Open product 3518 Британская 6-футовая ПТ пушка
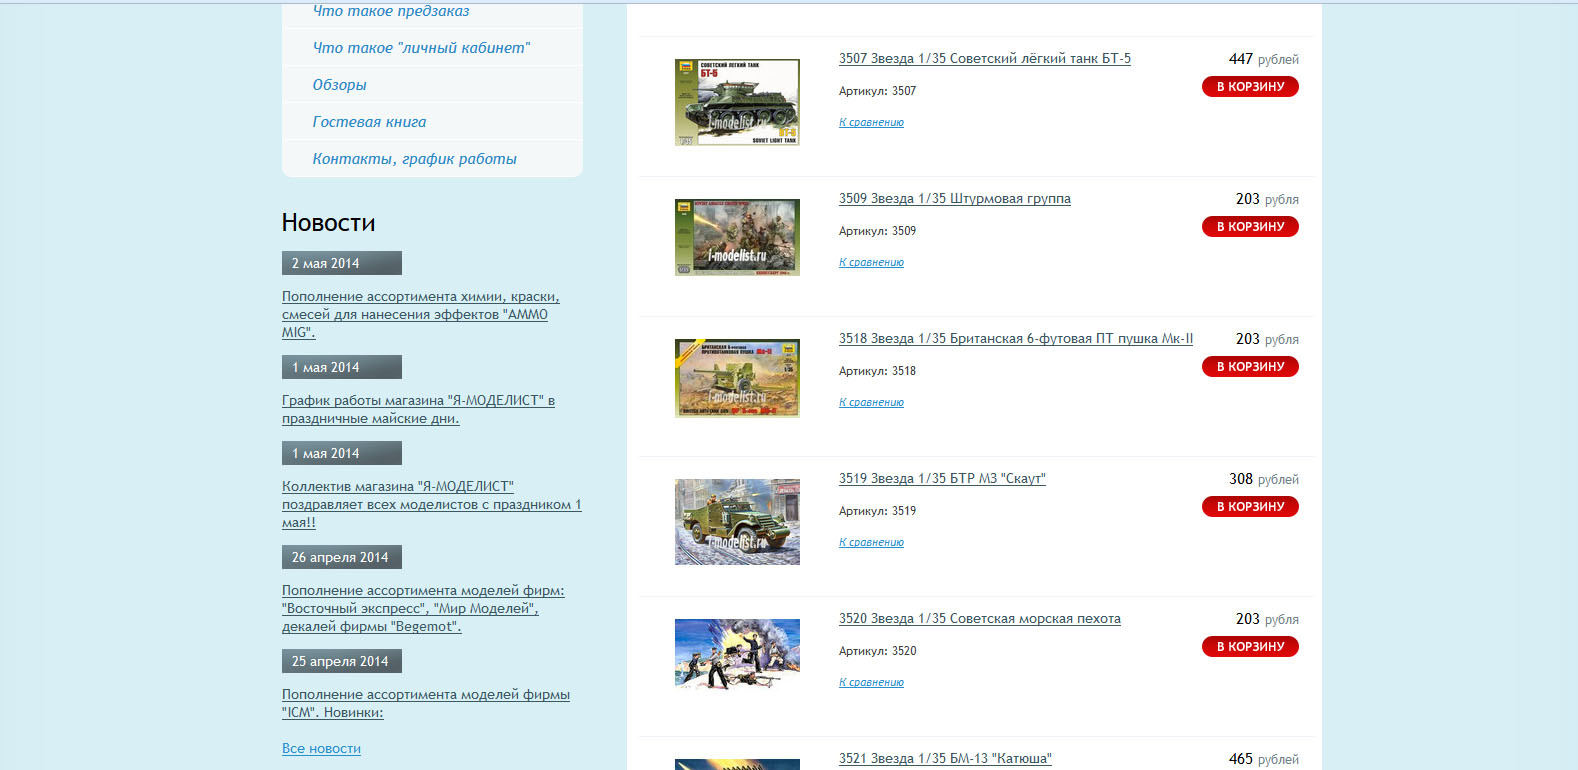Screen dimensions: 1578x770 click(x=1016, y=339)
